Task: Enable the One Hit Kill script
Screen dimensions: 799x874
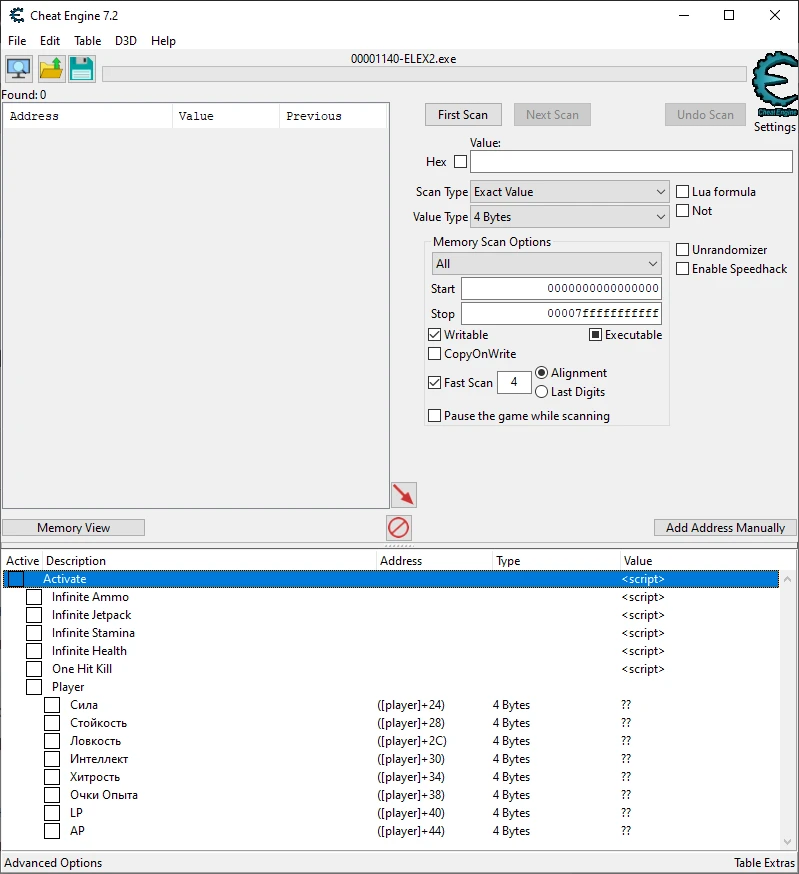Action: pyautogui.click(x=34, y=669)
